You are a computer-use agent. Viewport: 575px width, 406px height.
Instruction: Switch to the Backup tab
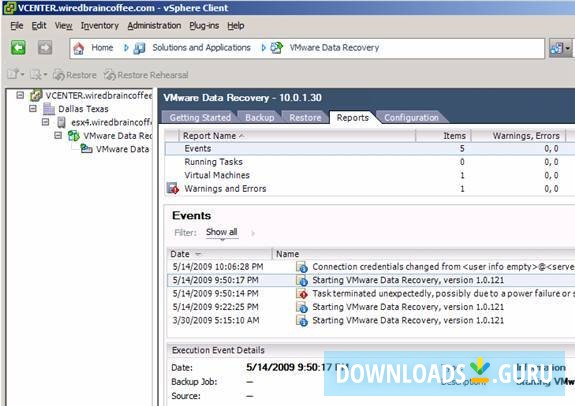pyautogui.click(x=260, y=117)
